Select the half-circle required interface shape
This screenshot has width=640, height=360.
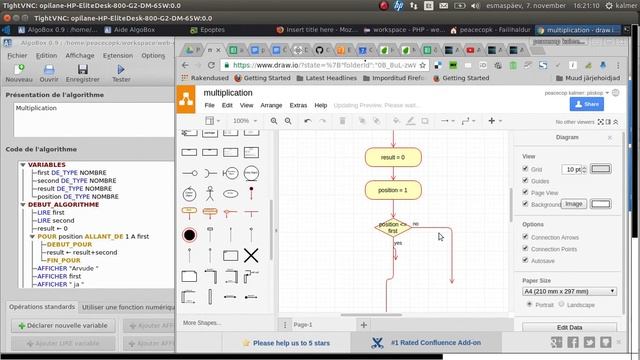pos(210,173)
